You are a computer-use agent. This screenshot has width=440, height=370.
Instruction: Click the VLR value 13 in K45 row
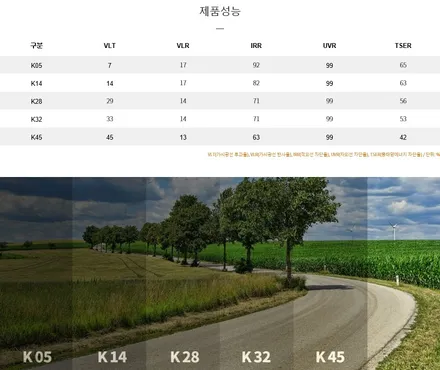coord(183,137)
